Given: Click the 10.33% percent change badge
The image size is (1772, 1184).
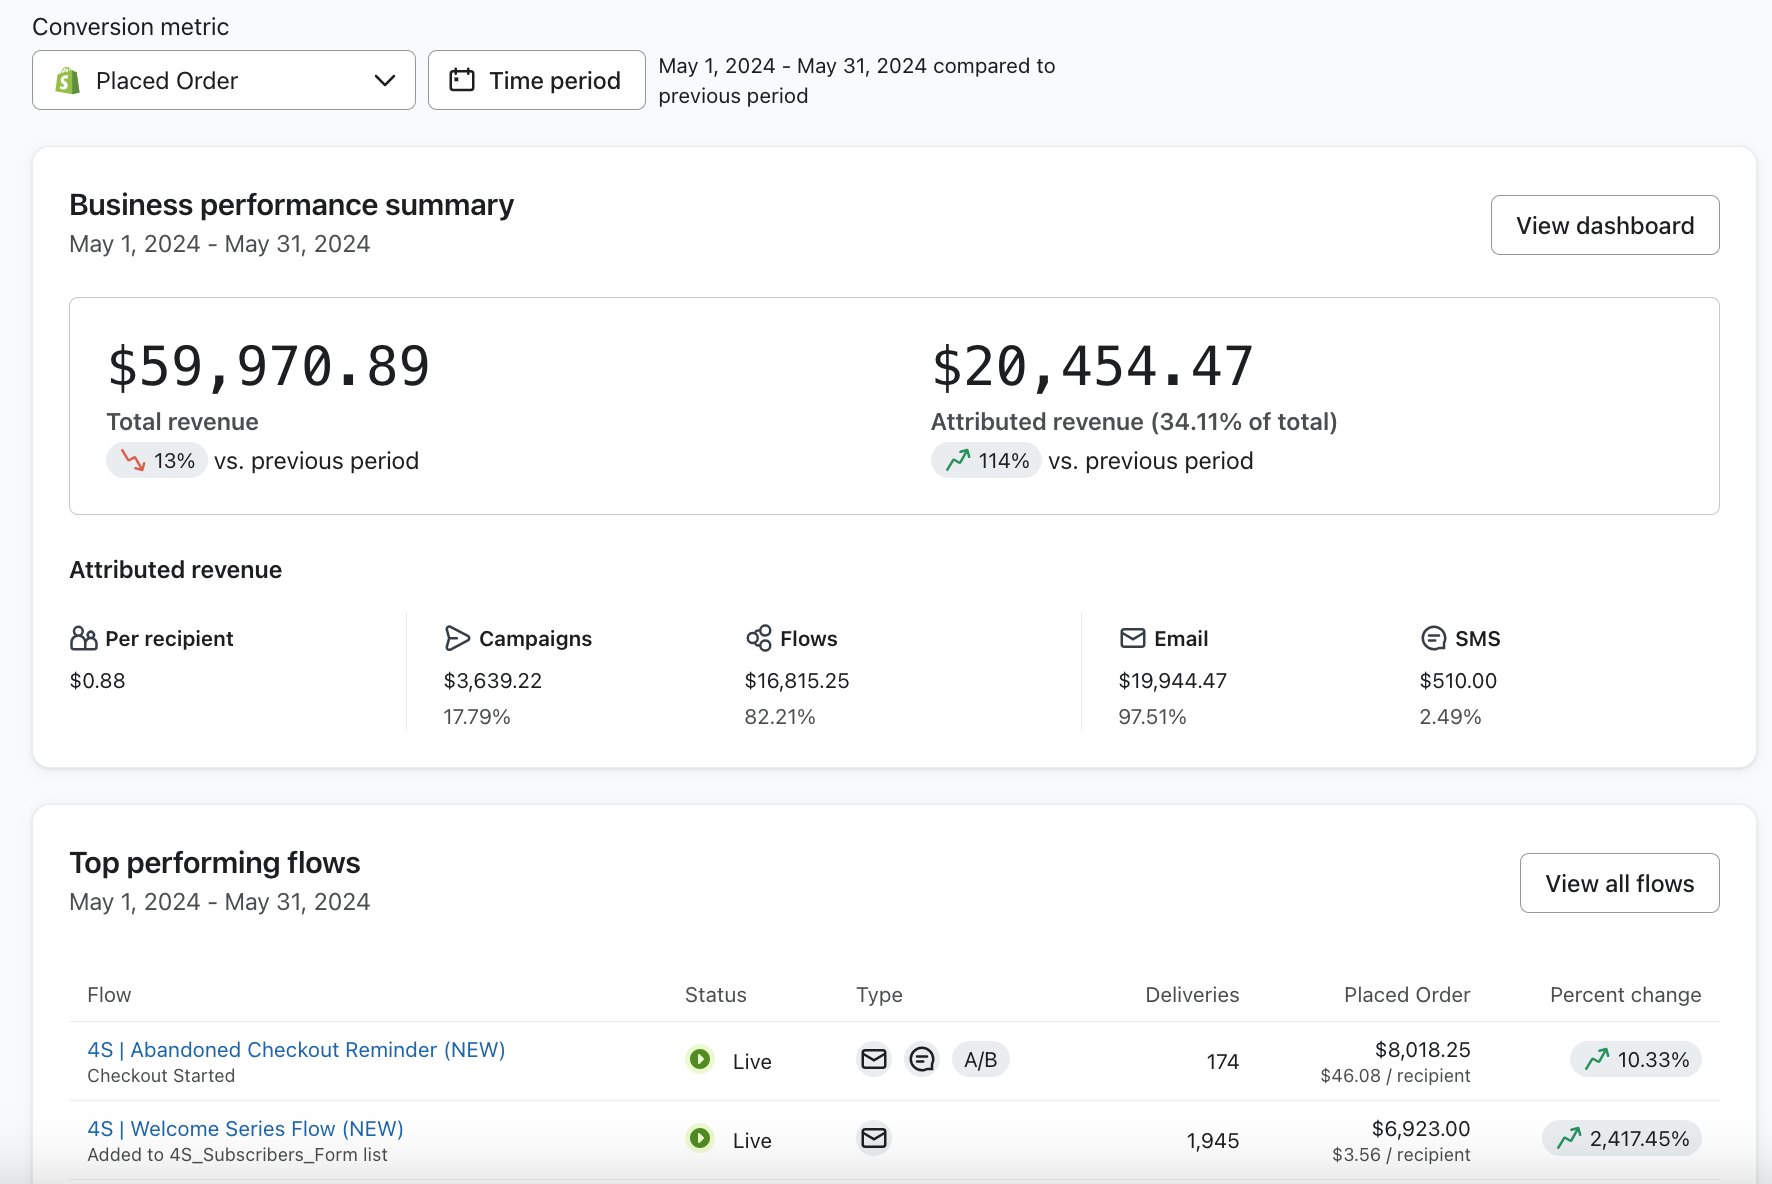Looking at the screenshot, I should click(x=1636, y=1059).
